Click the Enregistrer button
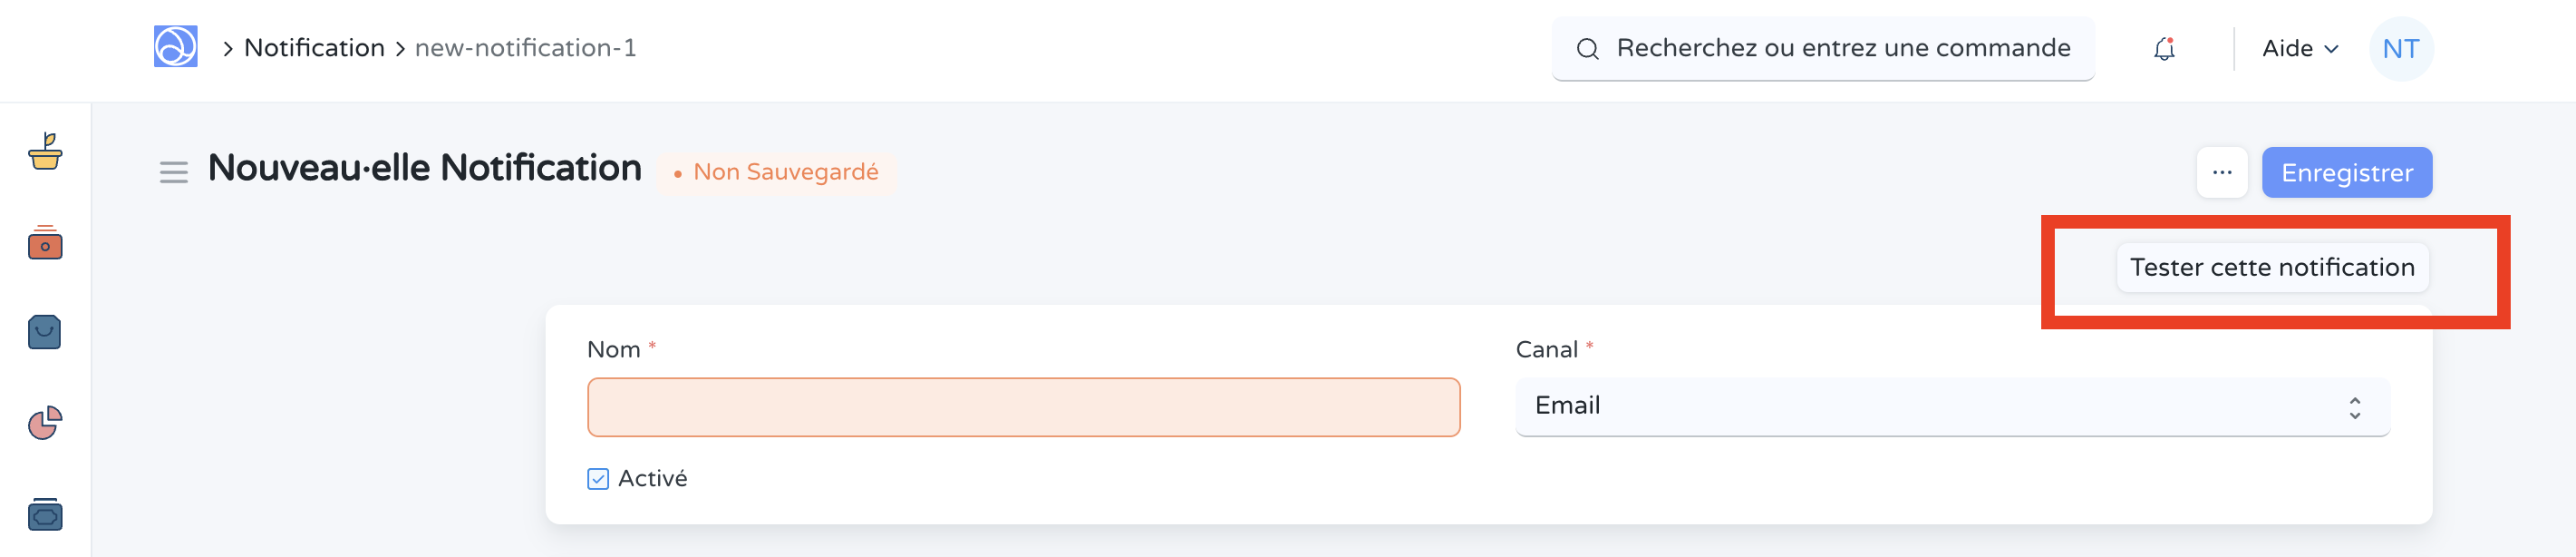 coord(2347,171)
